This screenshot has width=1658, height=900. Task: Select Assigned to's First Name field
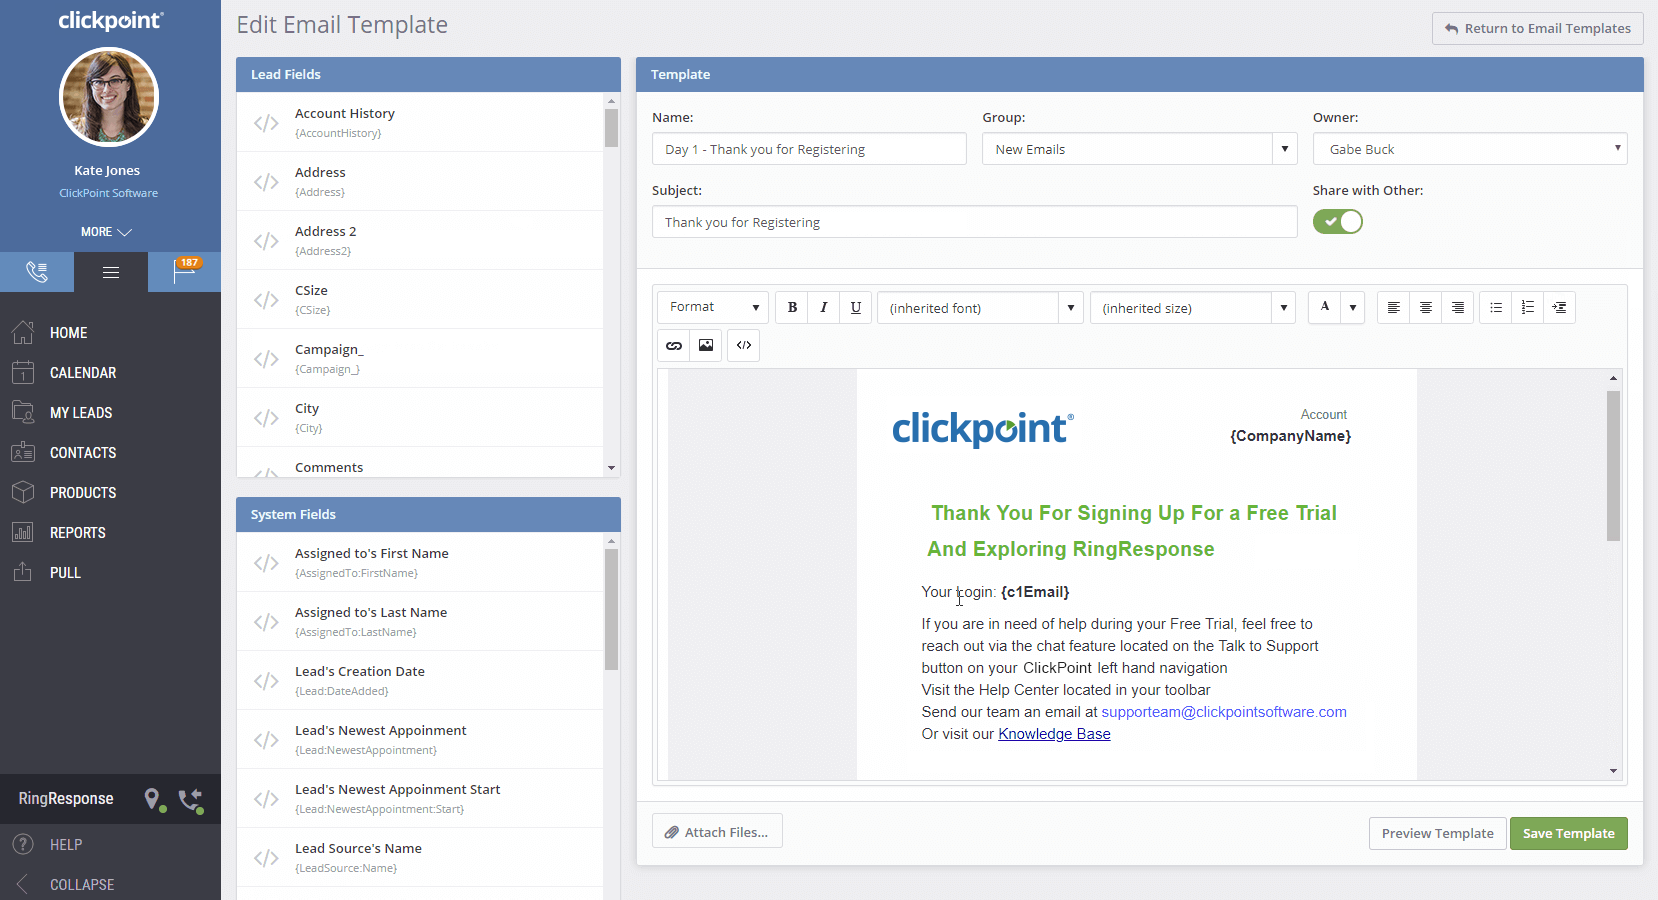[x=420, y=562]
